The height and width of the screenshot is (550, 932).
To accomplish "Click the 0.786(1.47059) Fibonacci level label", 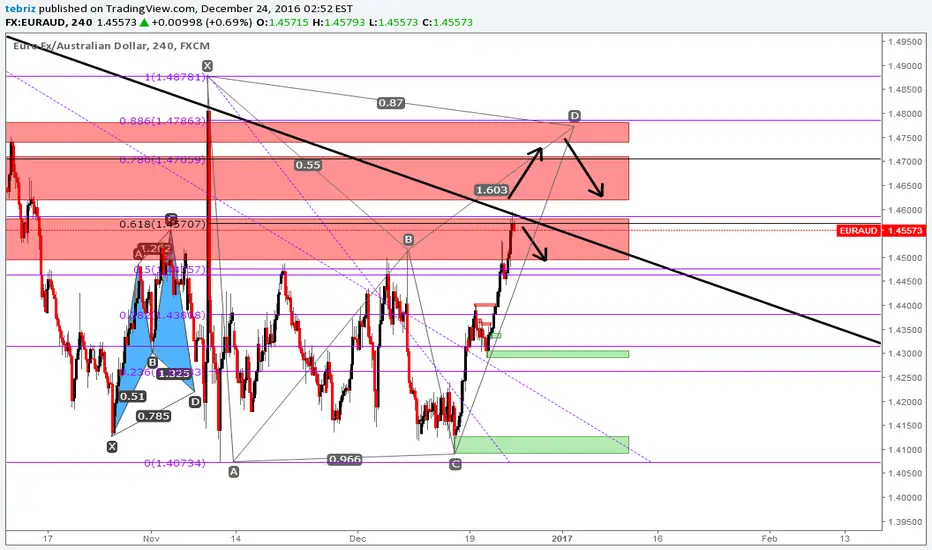I will tap(163, 160).
